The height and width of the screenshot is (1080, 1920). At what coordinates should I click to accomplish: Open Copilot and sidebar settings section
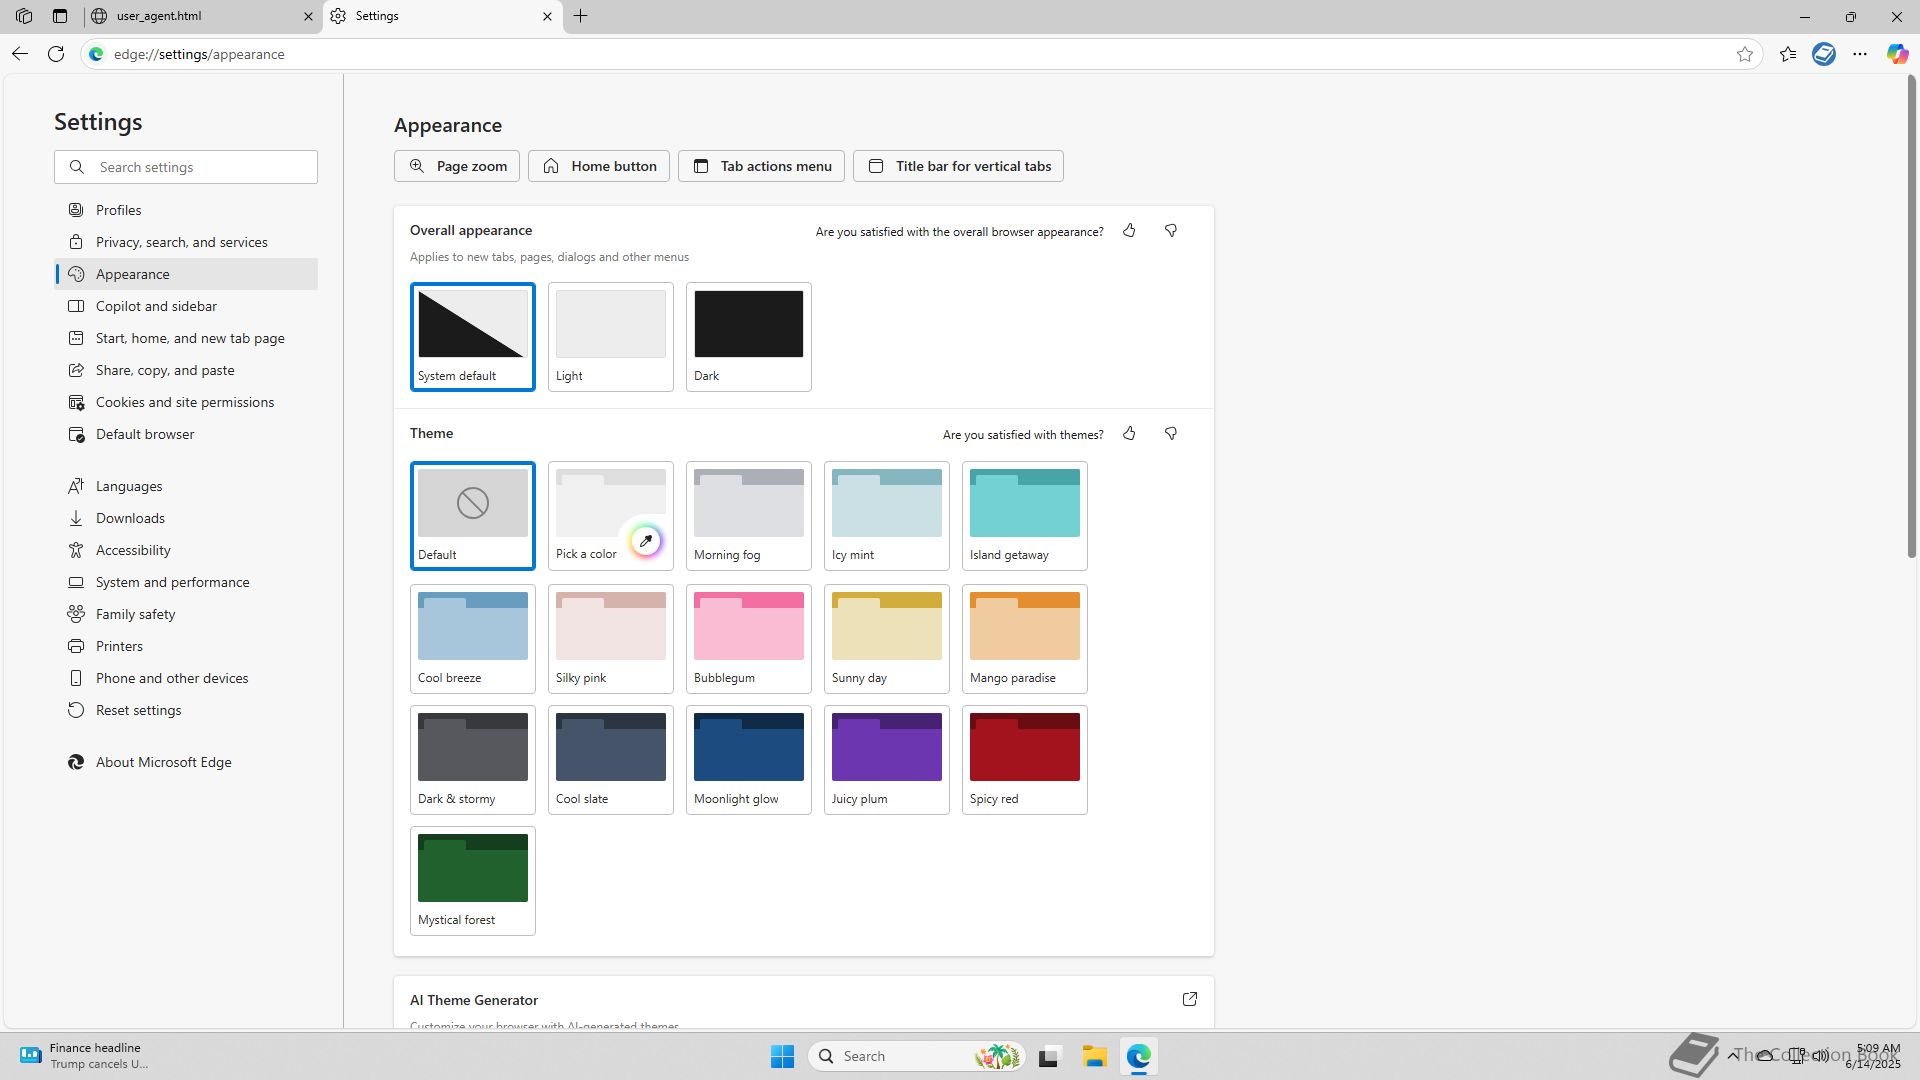(x=156, y=306)
